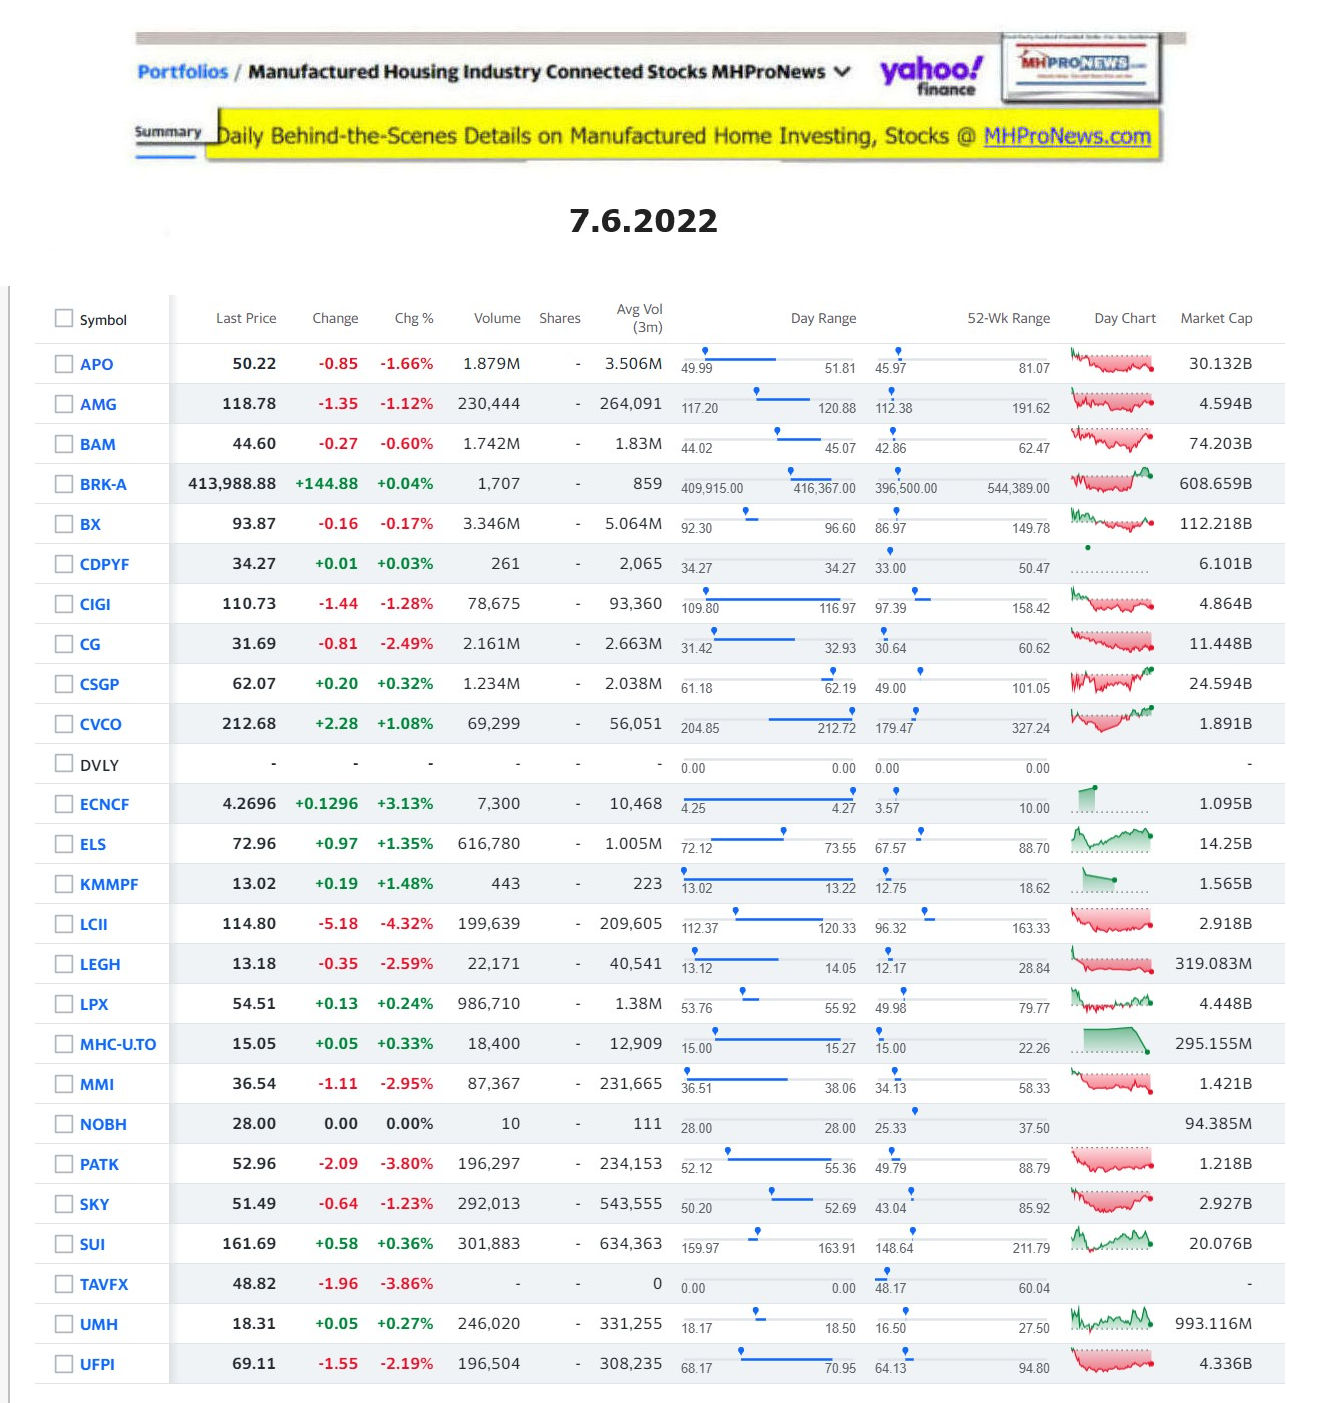Sort by Change column header
1328x1403 pixels.
coord(335,318)
